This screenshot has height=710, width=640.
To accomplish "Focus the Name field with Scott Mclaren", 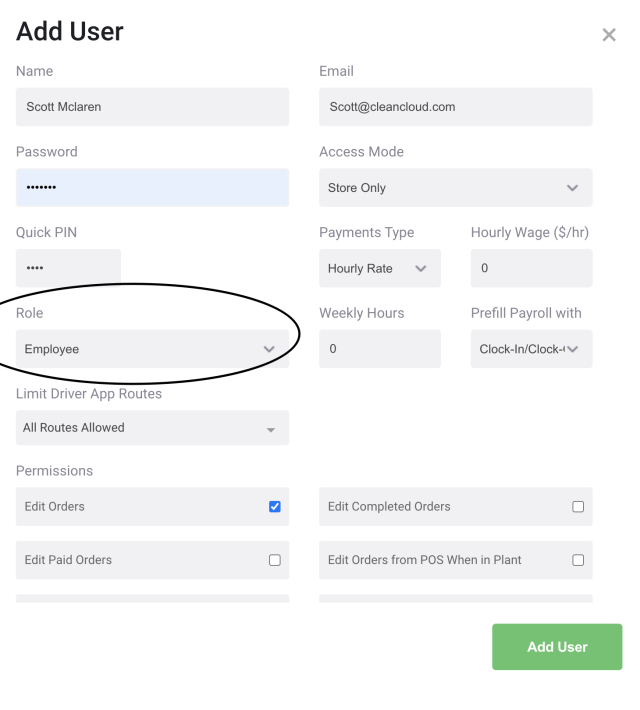I will click(152, 107).
